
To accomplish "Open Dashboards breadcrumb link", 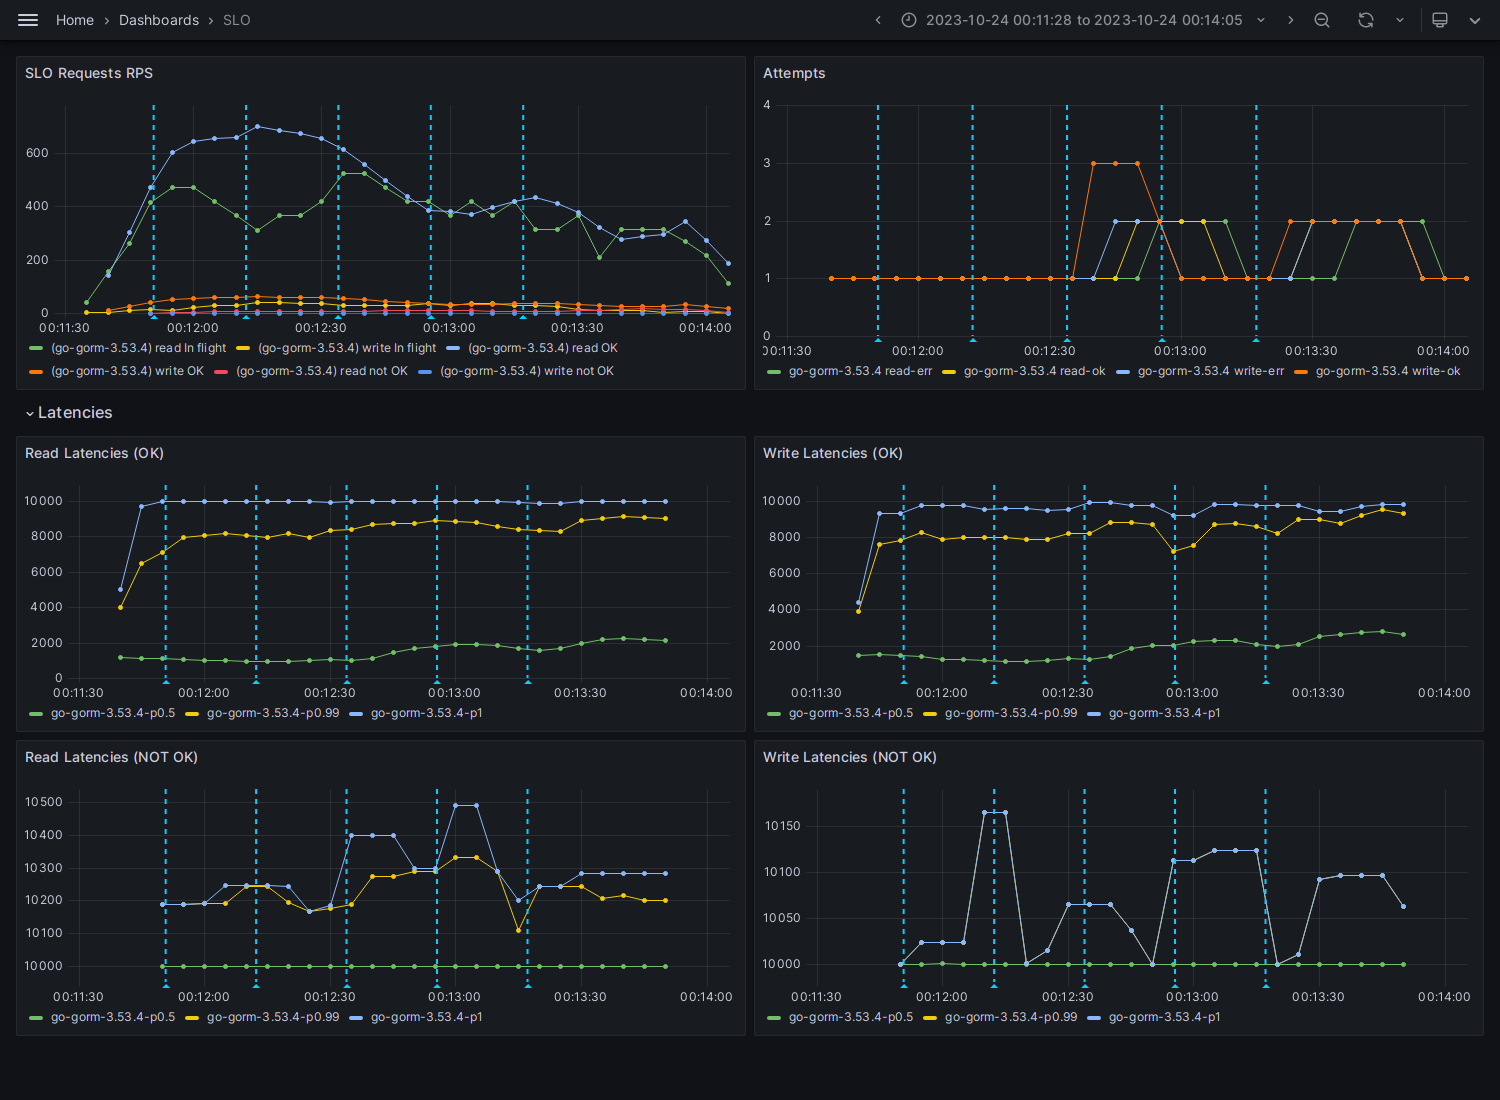I will coord(159,20).
